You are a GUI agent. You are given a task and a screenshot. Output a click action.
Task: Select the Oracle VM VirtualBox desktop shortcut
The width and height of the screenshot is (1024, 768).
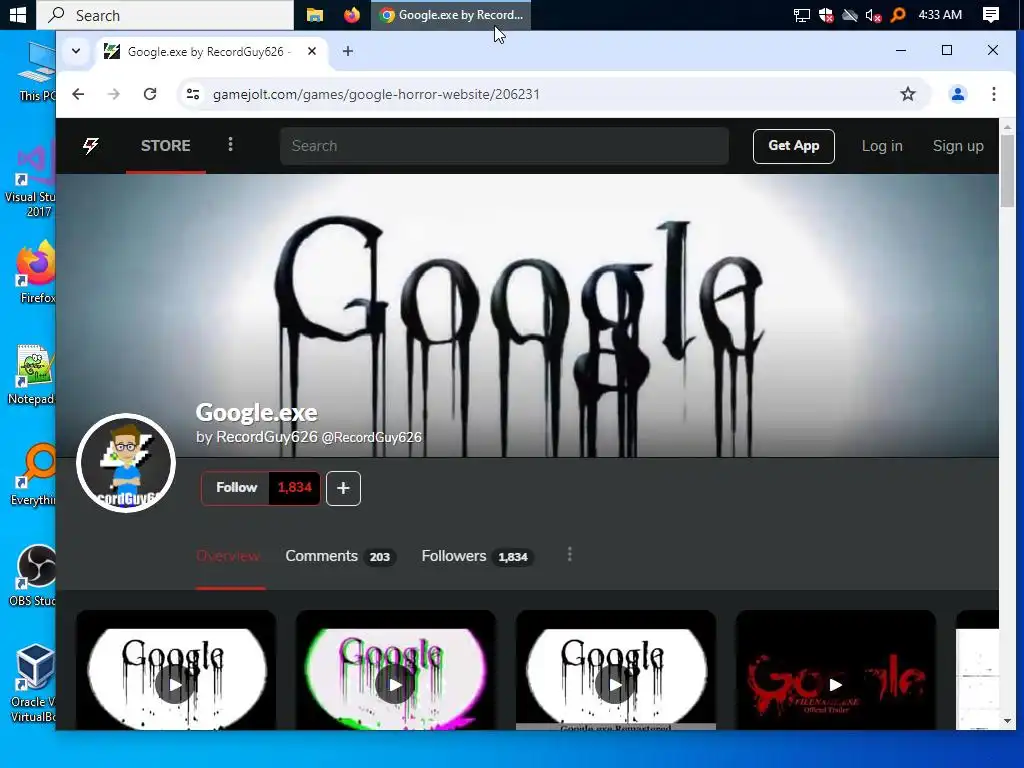click(x=33, y=684)
